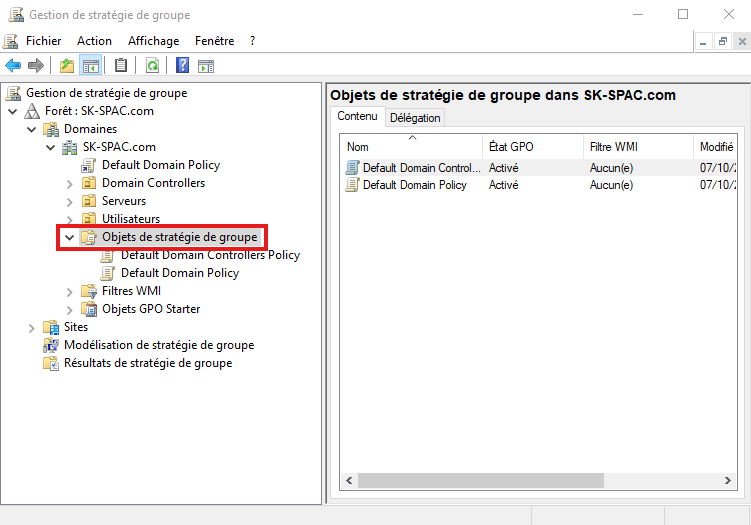Expand the Sites tree node
The width and height of the screenshot is (751, 525).
[31, 328]
